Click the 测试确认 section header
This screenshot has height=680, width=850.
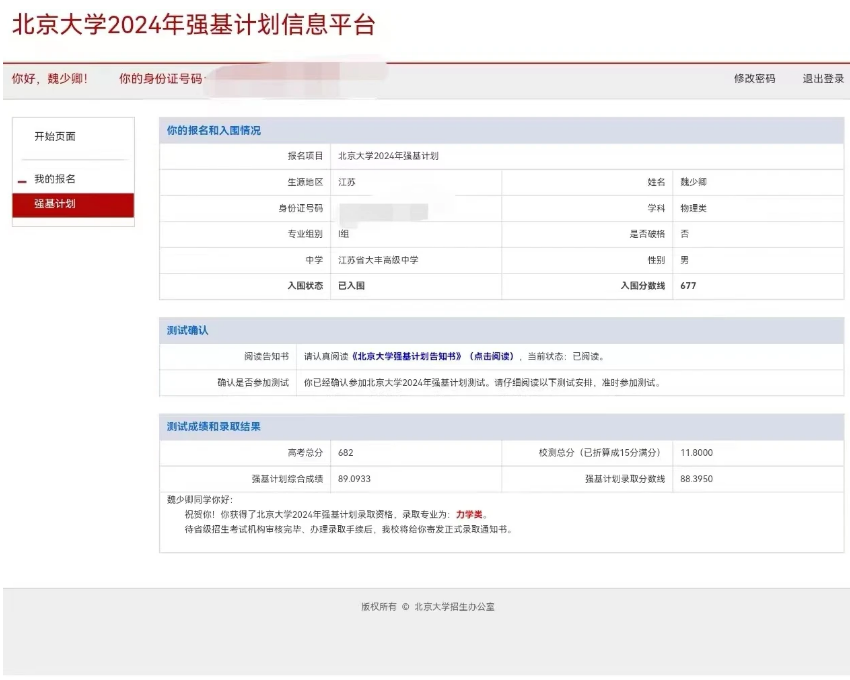[x=188, y=330]
